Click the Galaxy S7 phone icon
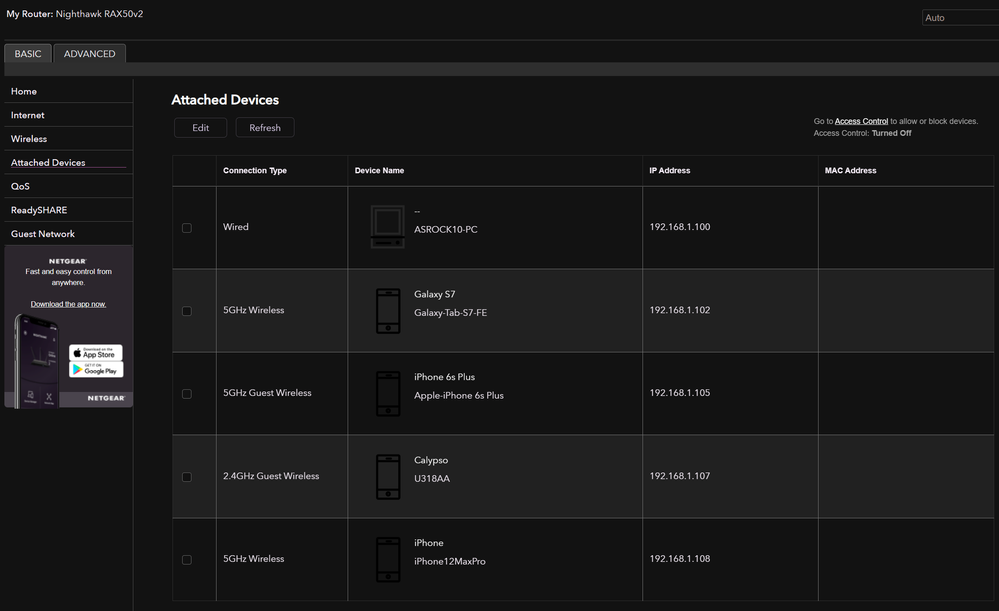This screenshot has width=999, height=611. click(x=388, y=310)
